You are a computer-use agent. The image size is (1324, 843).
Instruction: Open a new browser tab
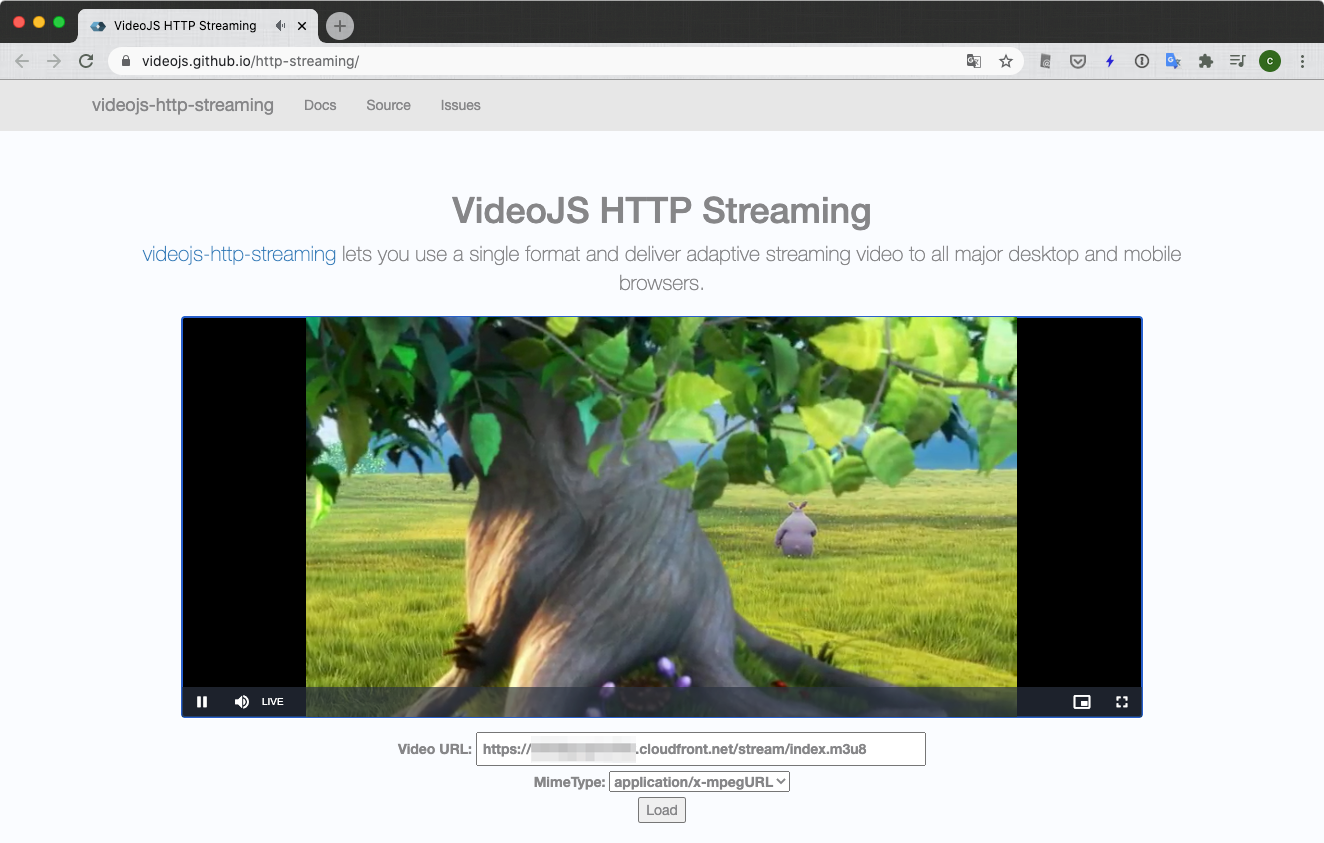point(340,26)
